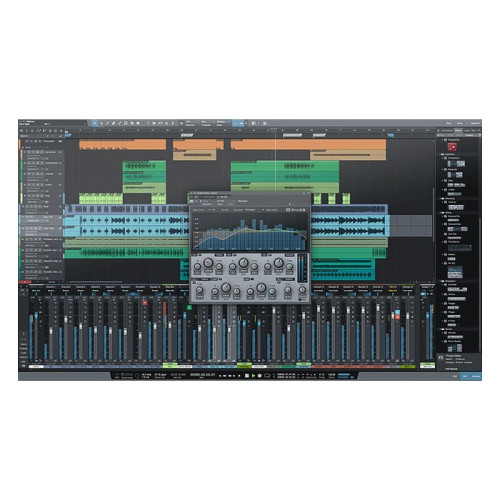Open the Effects tab in the browser
This screenshot has width=500, height=500.
click(x=458, y=131)
